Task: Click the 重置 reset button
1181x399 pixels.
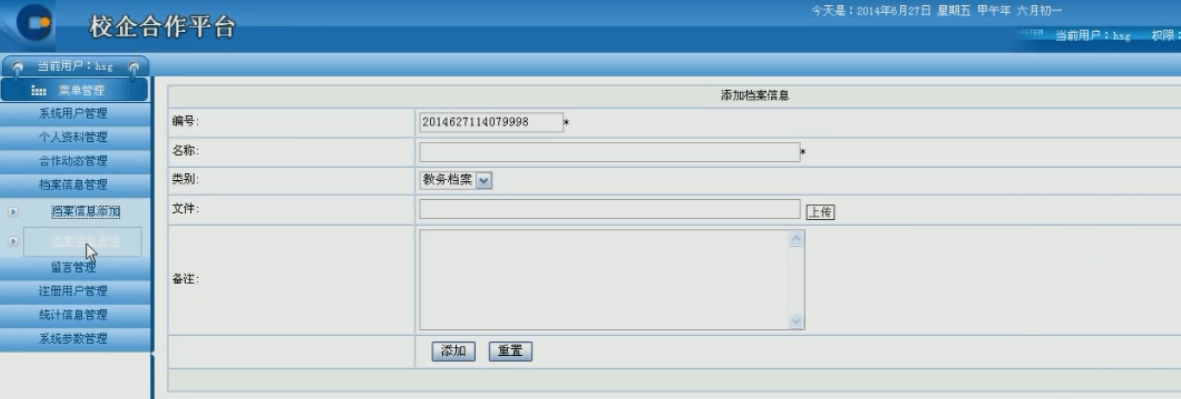Action: [511, 352]
